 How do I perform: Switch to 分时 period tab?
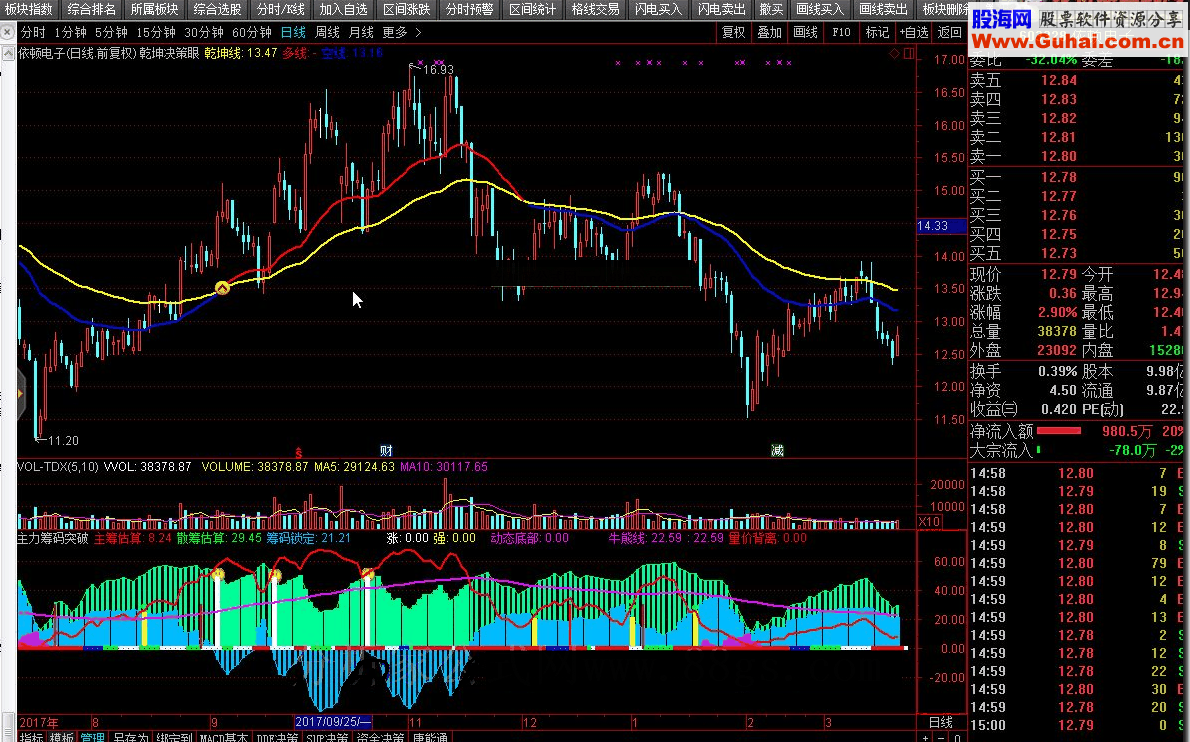tap(33, 33)
